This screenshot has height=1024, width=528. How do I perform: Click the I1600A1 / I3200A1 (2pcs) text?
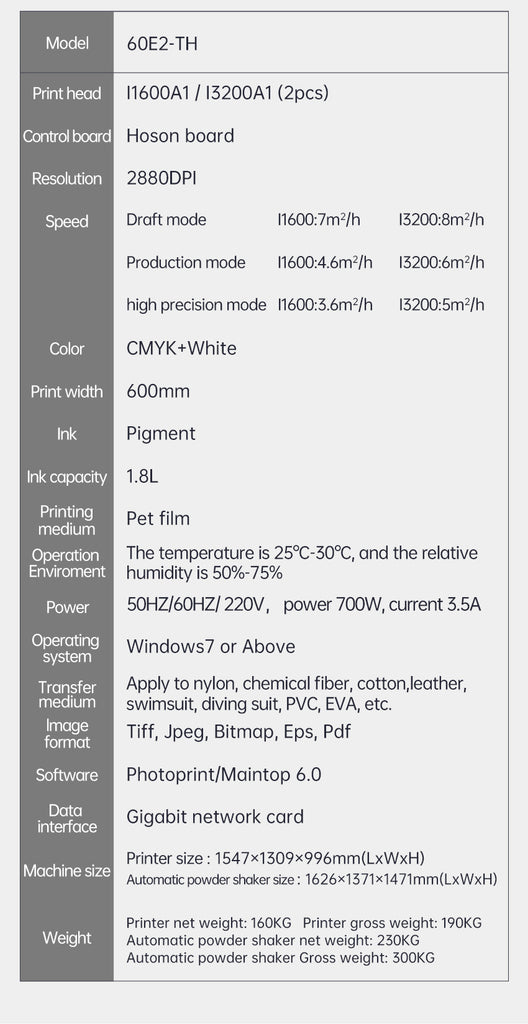pyautogui.click(x=227, y=93)
